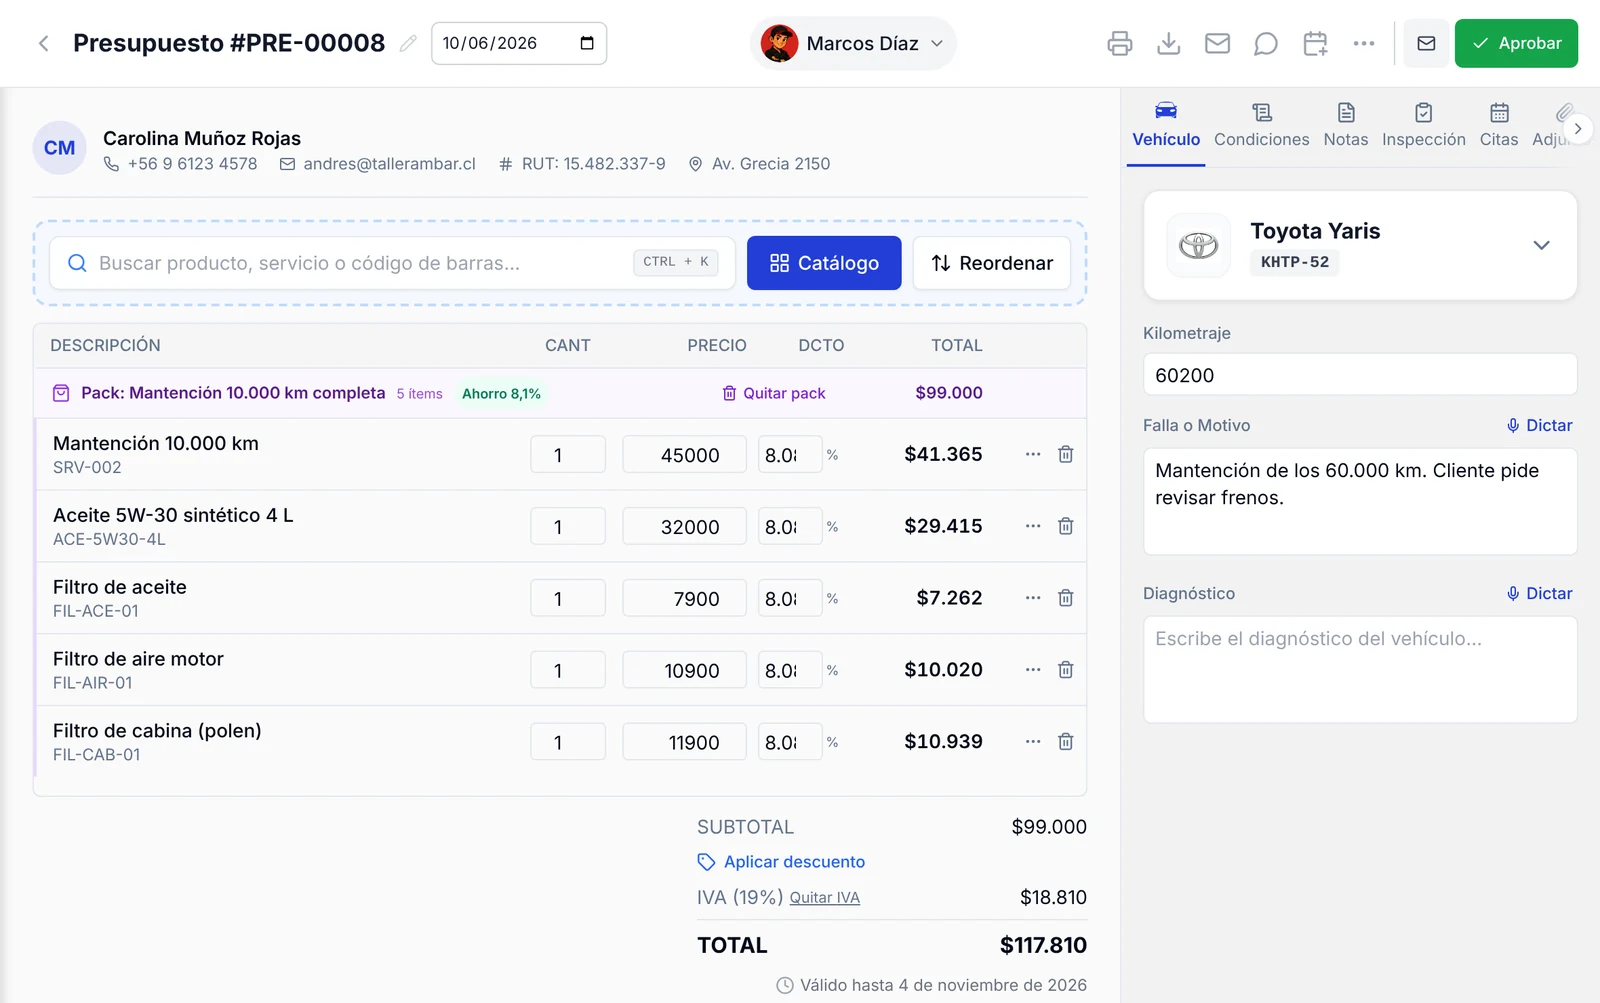
Task: Dictate the Diagnóstico field
Action: (x=1540, y=593)
